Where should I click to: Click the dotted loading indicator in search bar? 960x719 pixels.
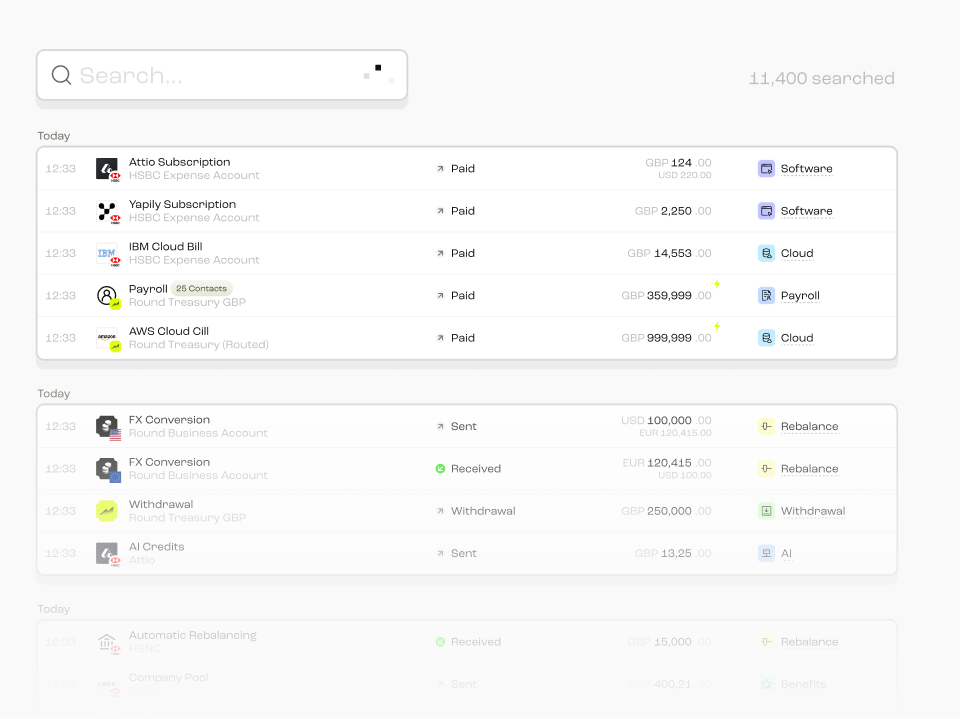(379, 73)
